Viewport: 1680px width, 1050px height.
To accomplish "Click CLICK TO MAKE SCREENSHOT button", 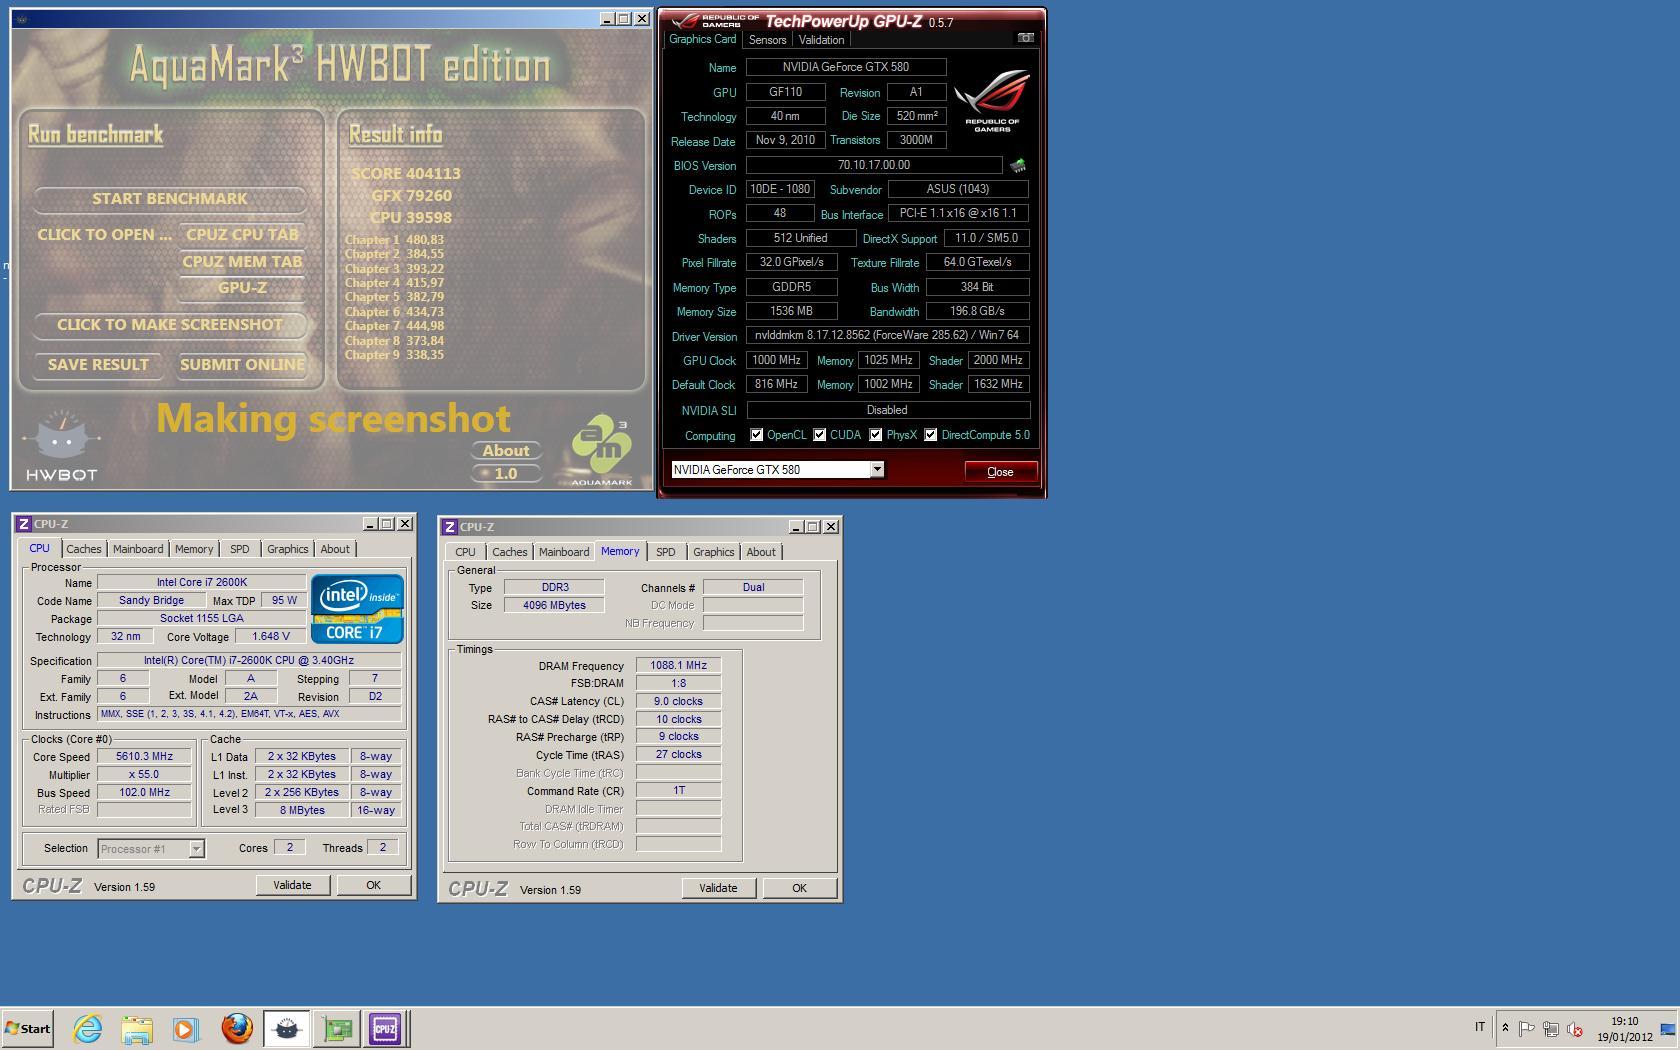I will pos(170,325).
